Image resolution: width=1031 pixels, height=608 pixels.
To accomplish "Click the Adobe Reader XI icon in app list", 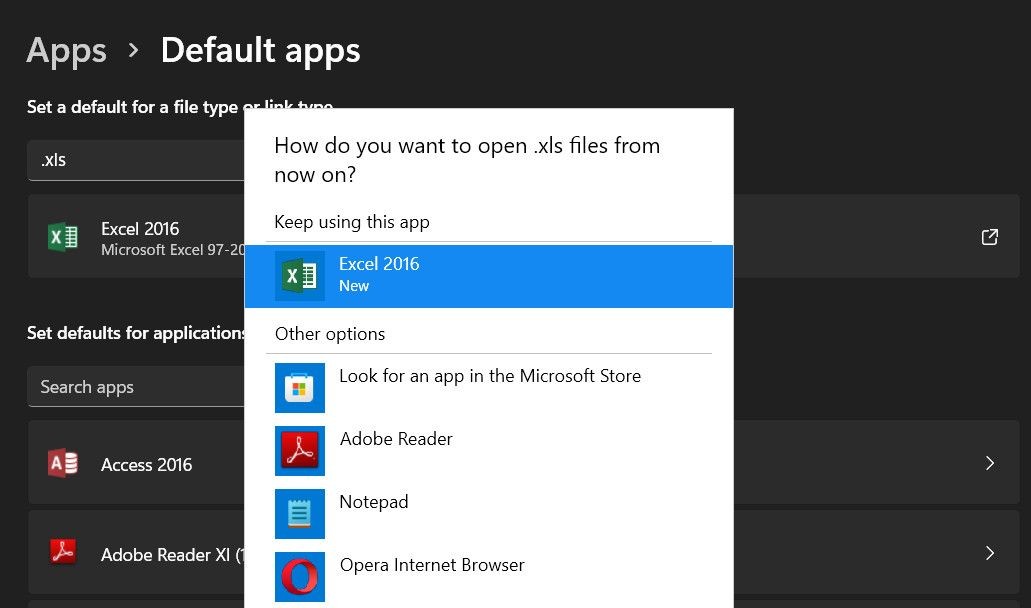I will 63,552.
